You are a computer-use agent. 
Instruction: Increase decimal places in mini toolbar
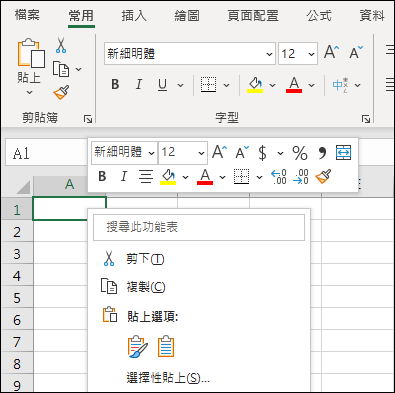click(x=279, y=176)
